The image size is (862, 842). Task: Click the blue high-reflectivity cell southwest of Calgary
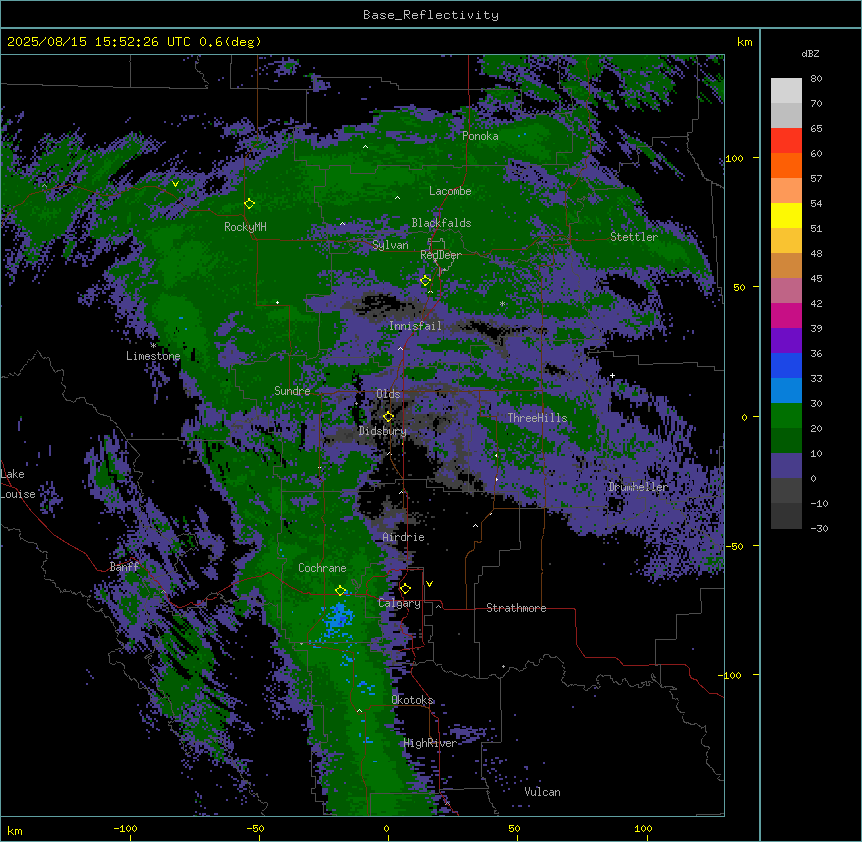[338, 618]
